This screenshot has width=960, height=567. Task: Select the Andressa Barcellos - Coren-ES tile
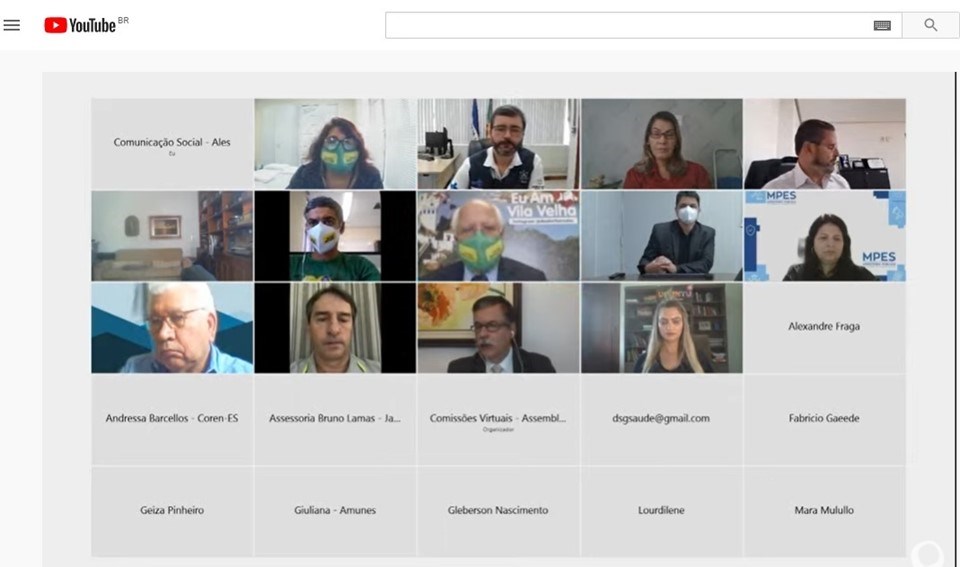coord(172,419)
